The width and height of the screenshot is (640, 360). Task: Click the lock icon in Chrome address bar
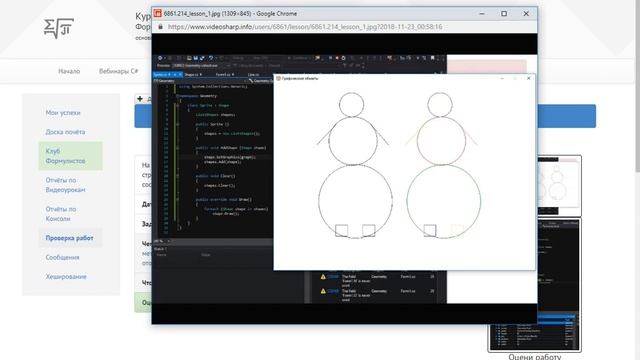pos(160,27)
